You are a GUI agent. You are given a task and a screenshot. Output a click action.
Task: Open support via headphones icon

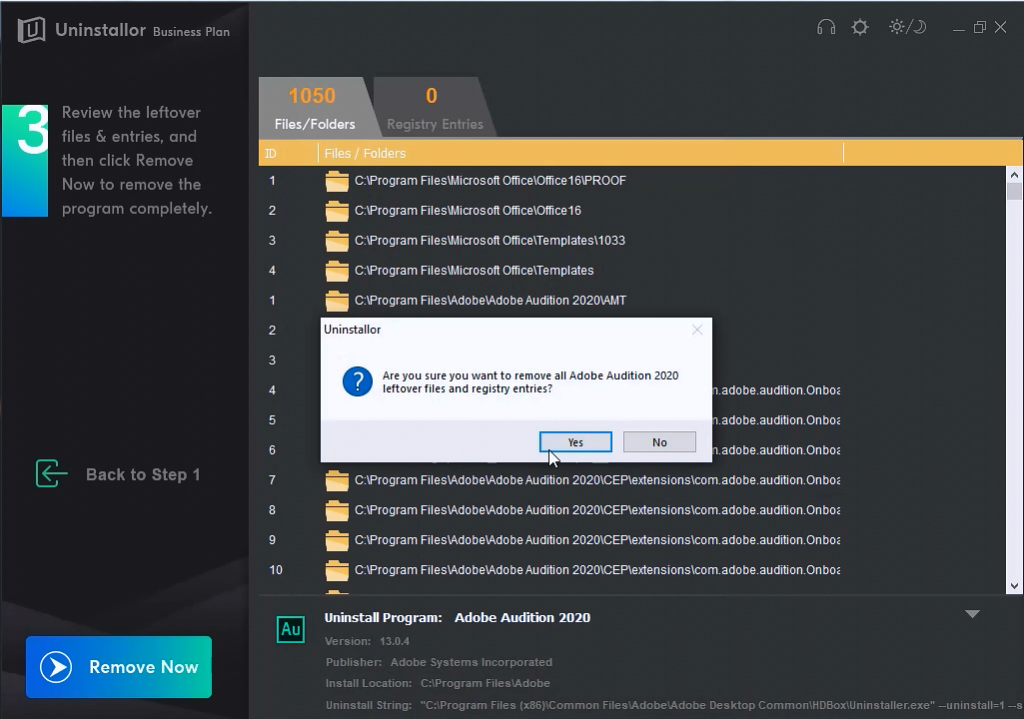[826, 27]
